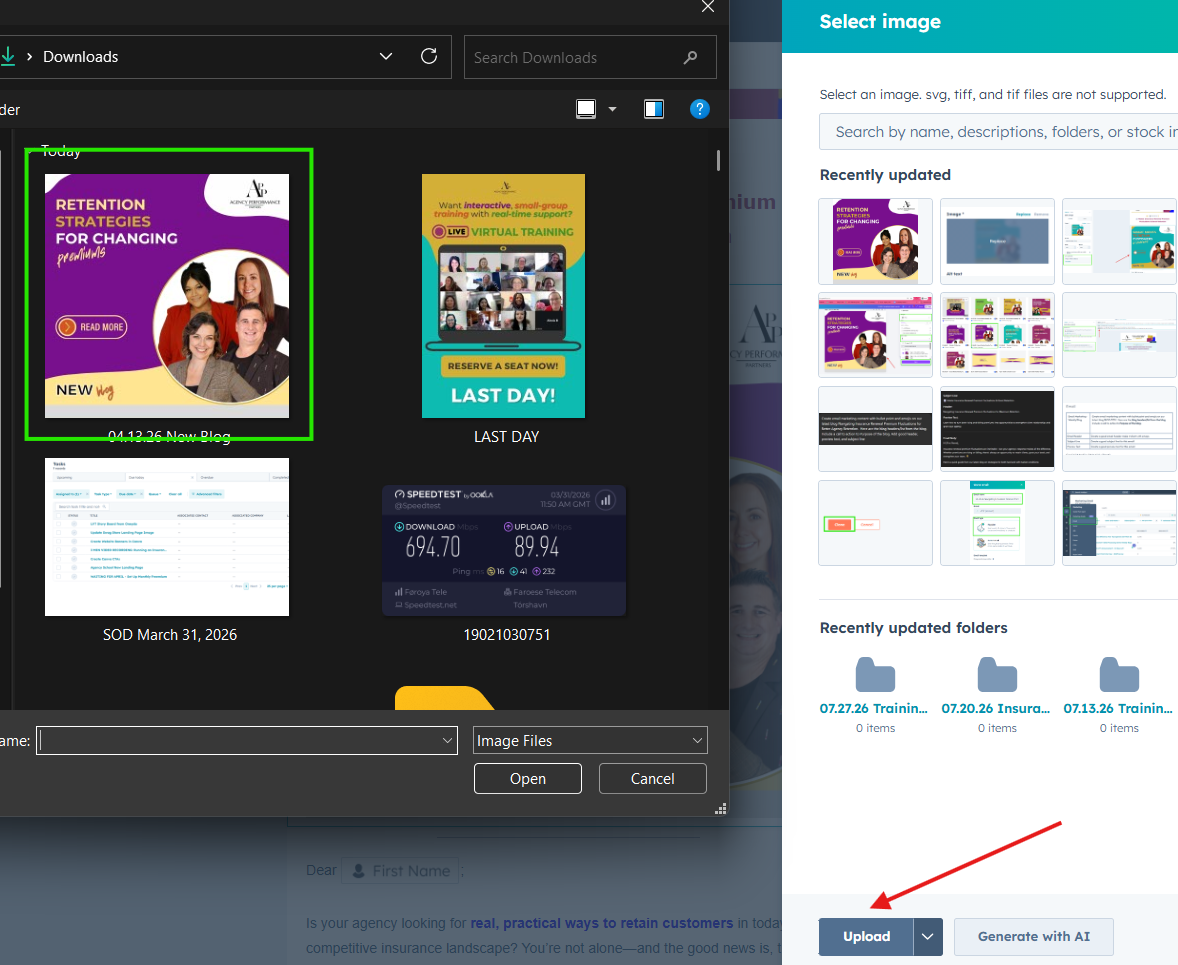
Task: Select the LAST DAY image file
Action: click(503, 296)
